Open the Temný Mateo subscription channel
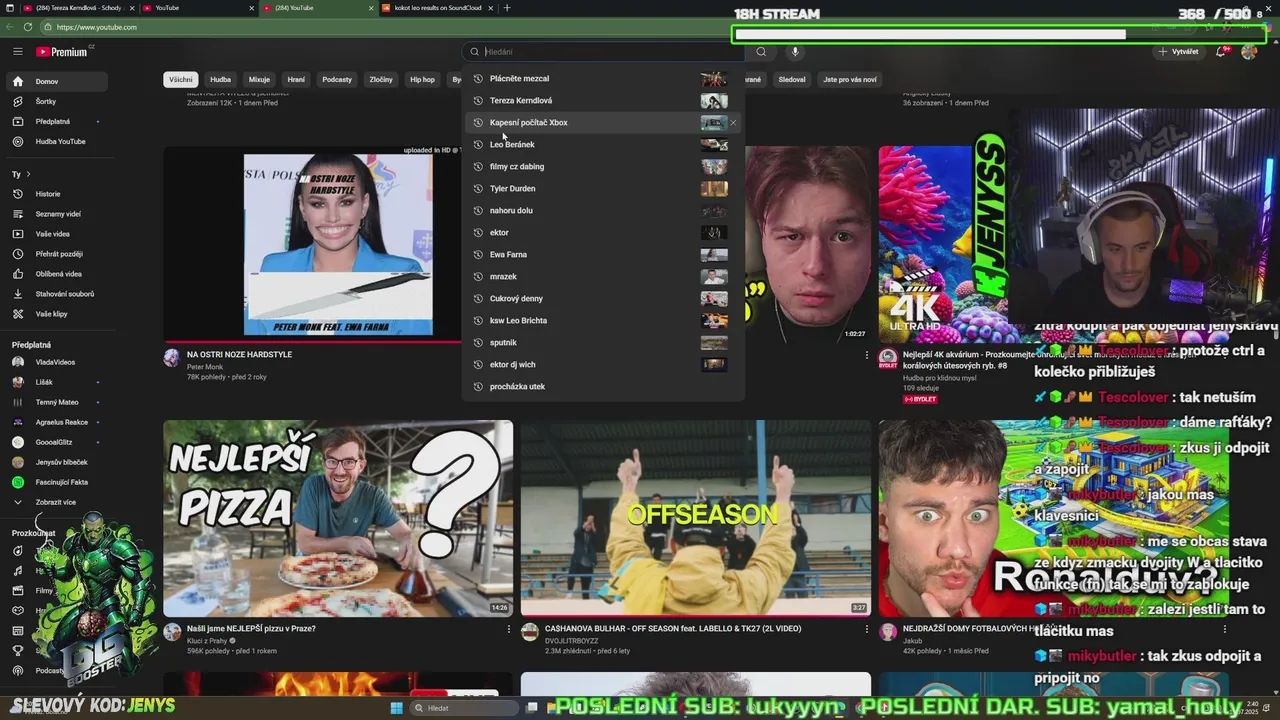This screenshot has width=1280, height=720. tap(57, 402)
